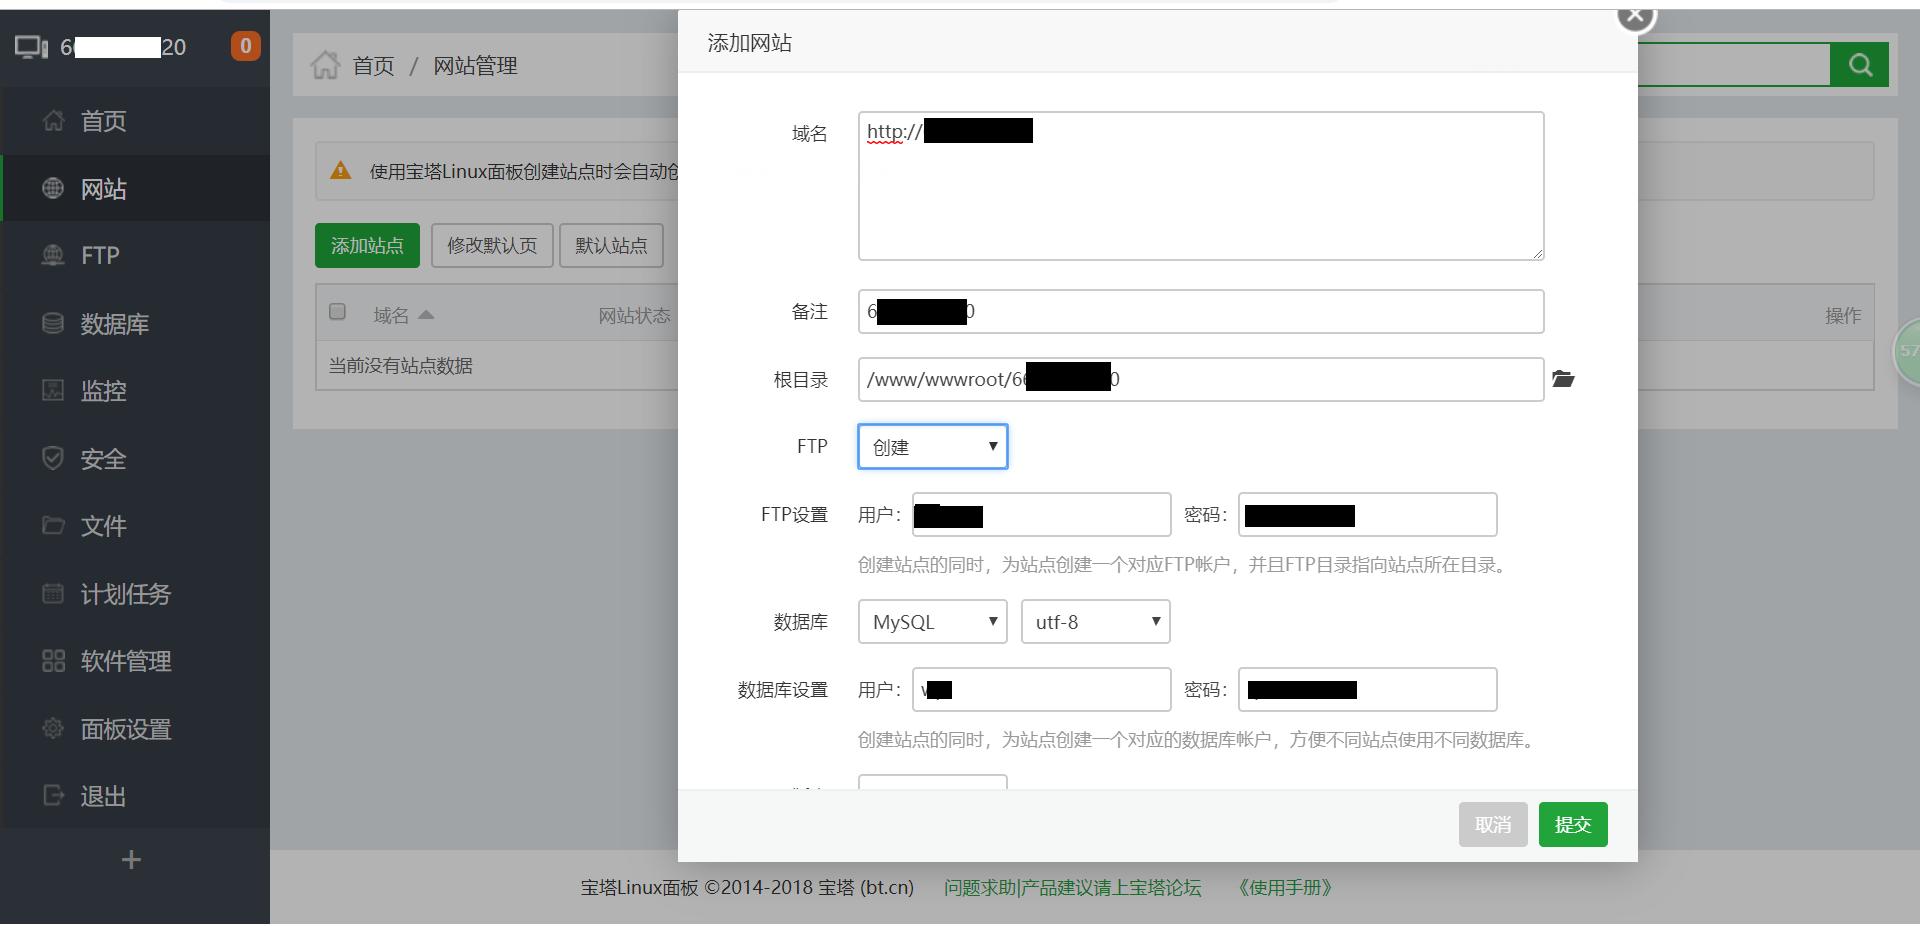Open the 宝塔论坛 help link

[1072, 887]
